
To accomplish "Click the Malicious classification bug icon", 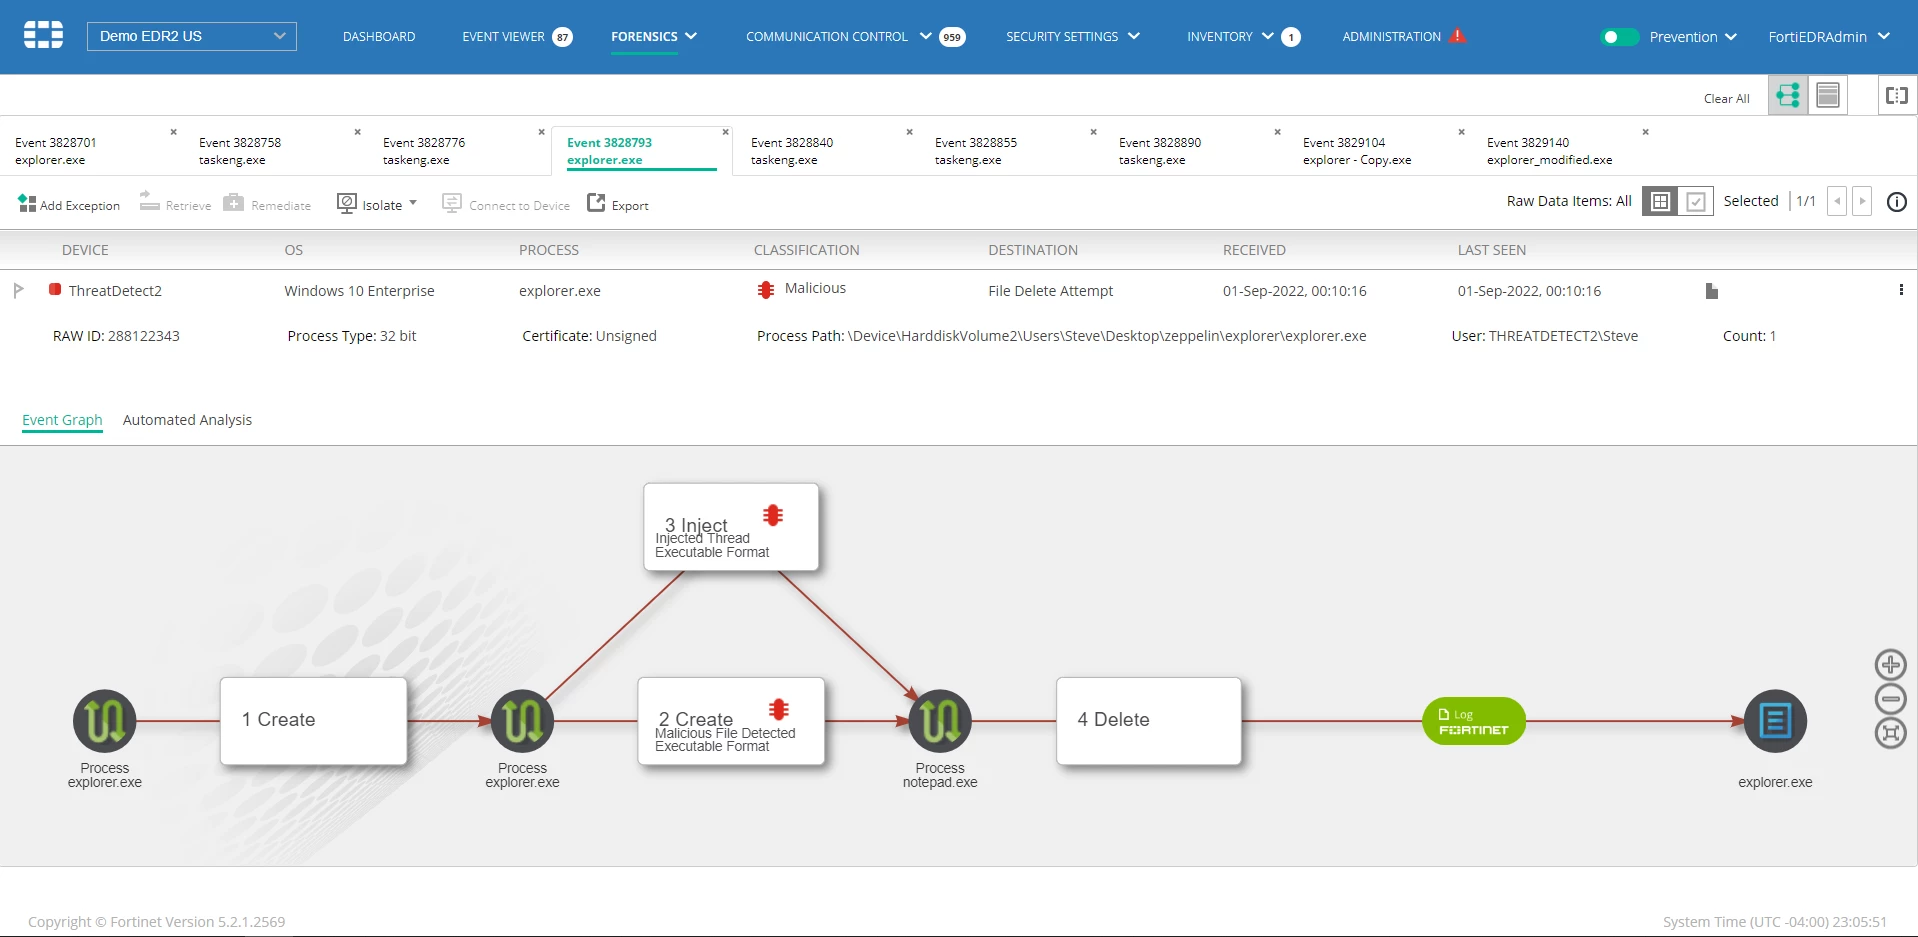I will (x=766, y=290).
